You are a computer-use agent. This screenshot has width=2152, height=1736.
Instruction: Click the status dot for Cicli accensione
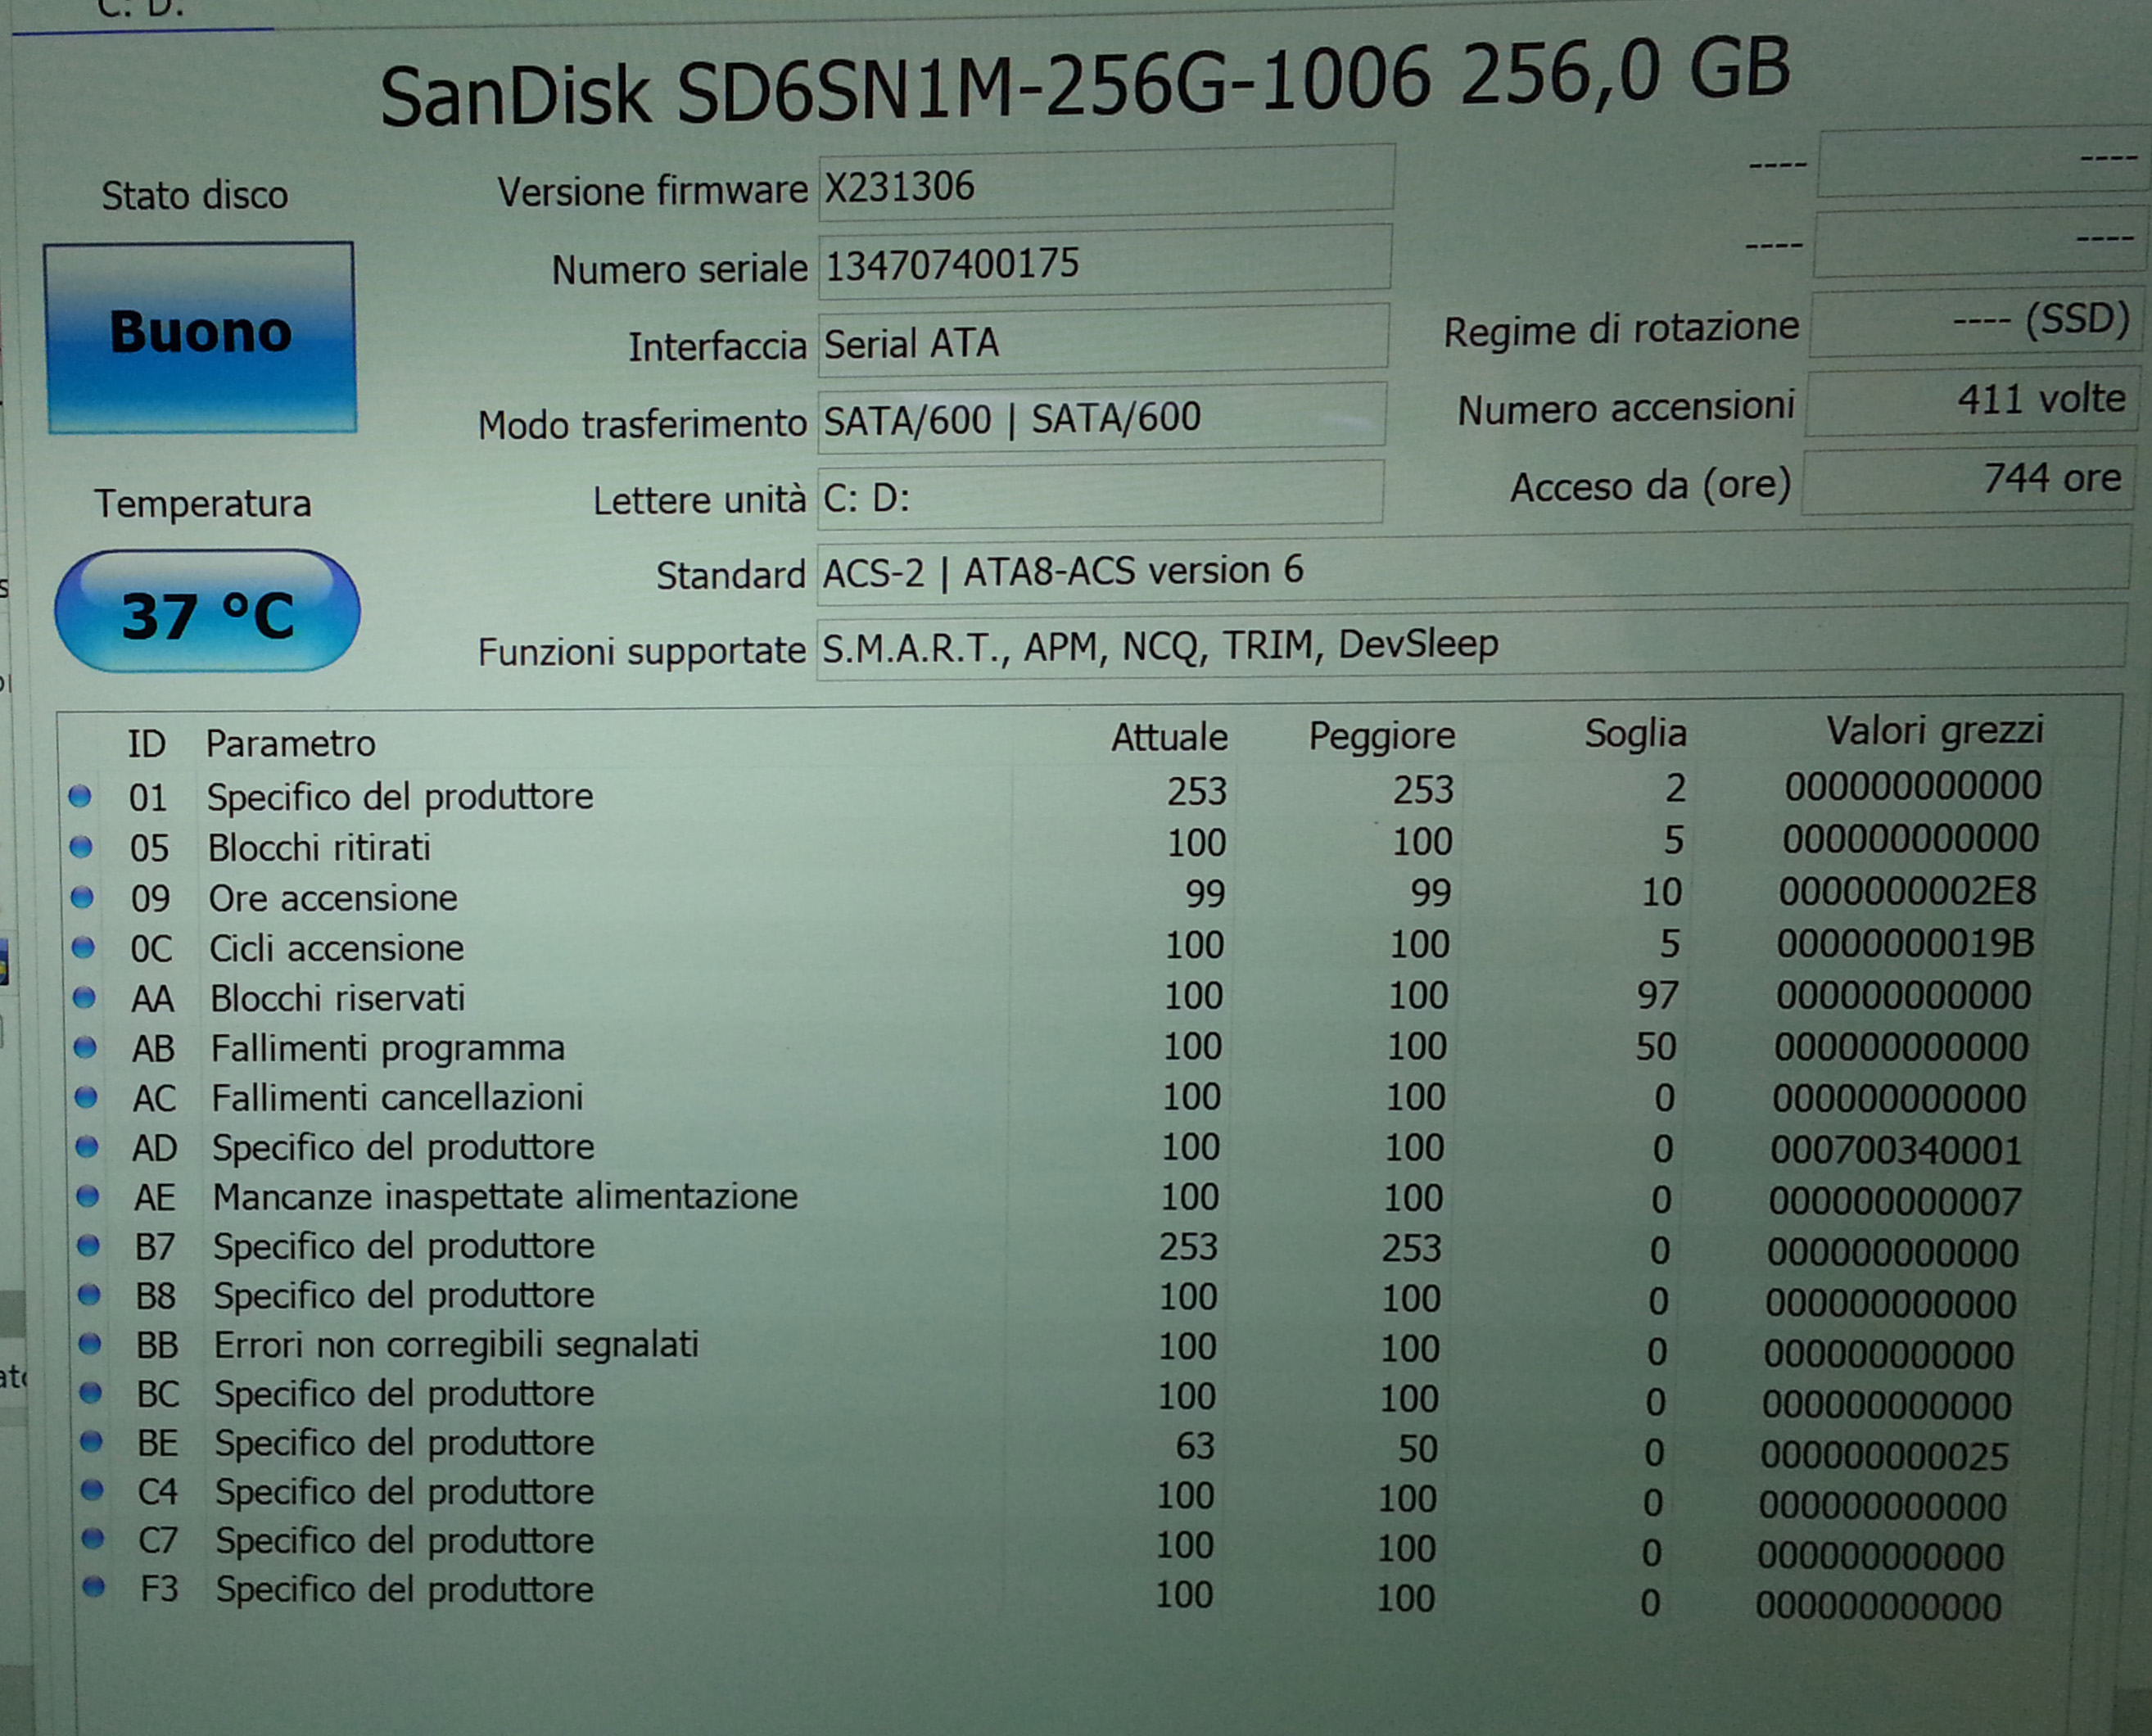pyautogui.click(x=83, y=947)
